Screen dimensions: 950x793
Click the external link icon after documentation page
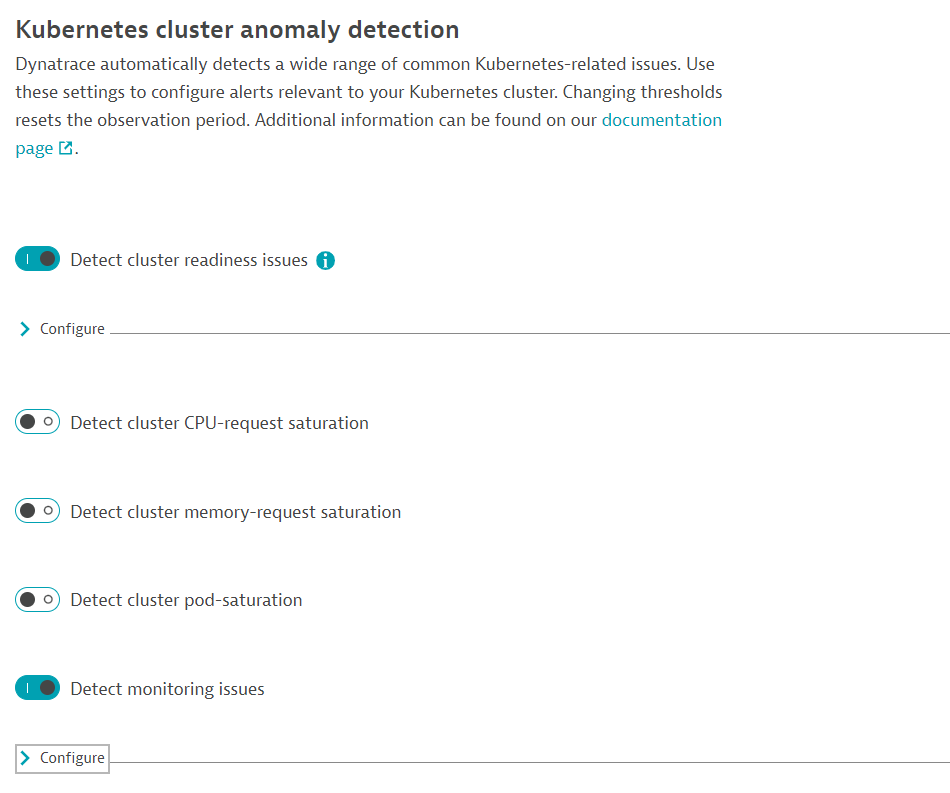coord(66,149)
